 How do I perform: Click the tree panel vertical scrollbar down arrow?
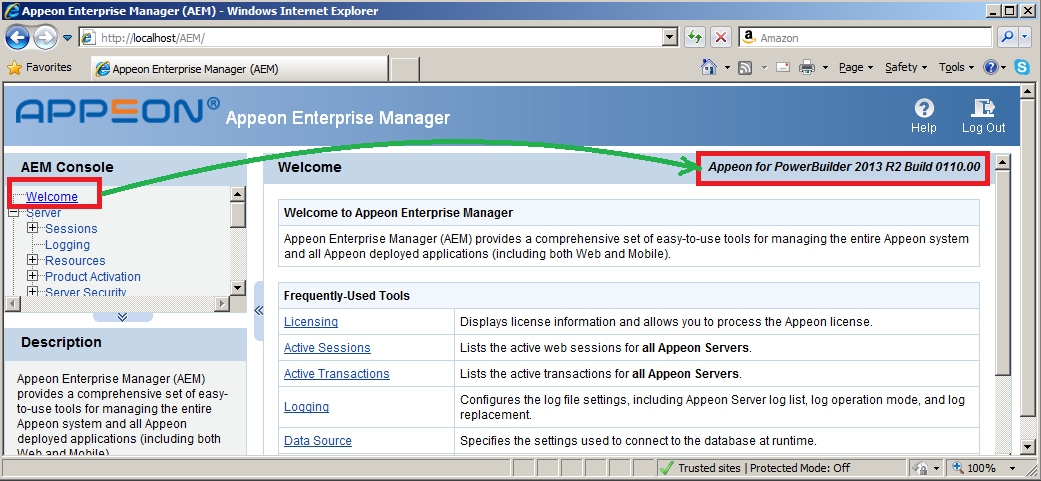pyautogui.click(x=238, y=287)
